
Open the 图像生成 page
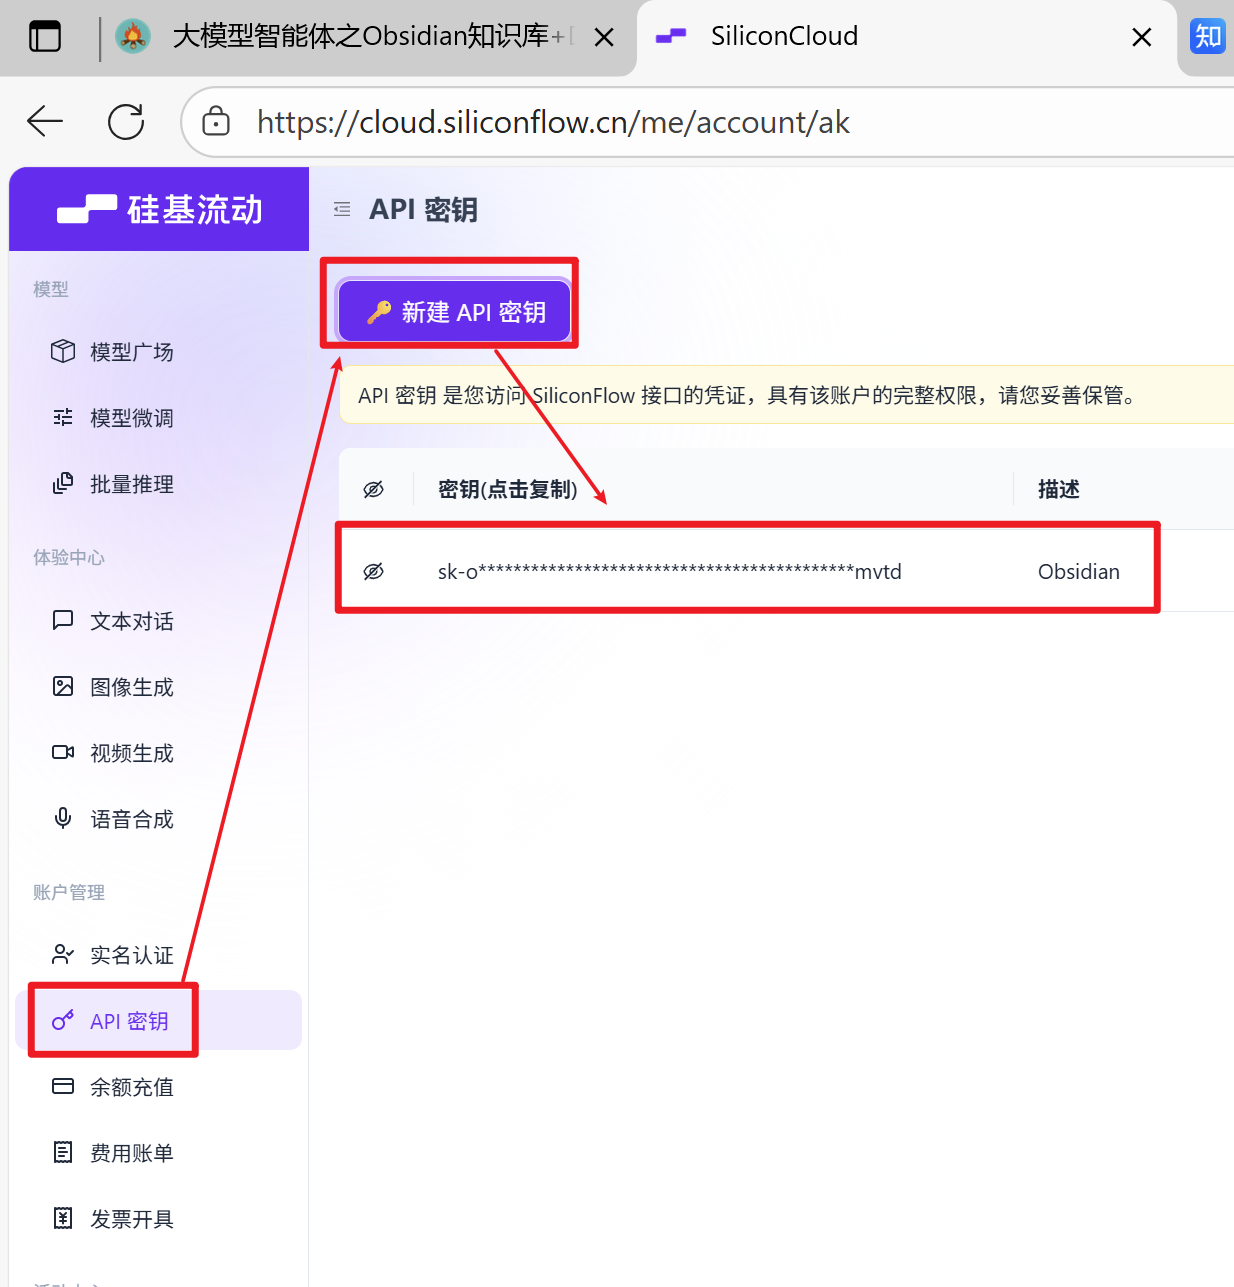point(130,687)
